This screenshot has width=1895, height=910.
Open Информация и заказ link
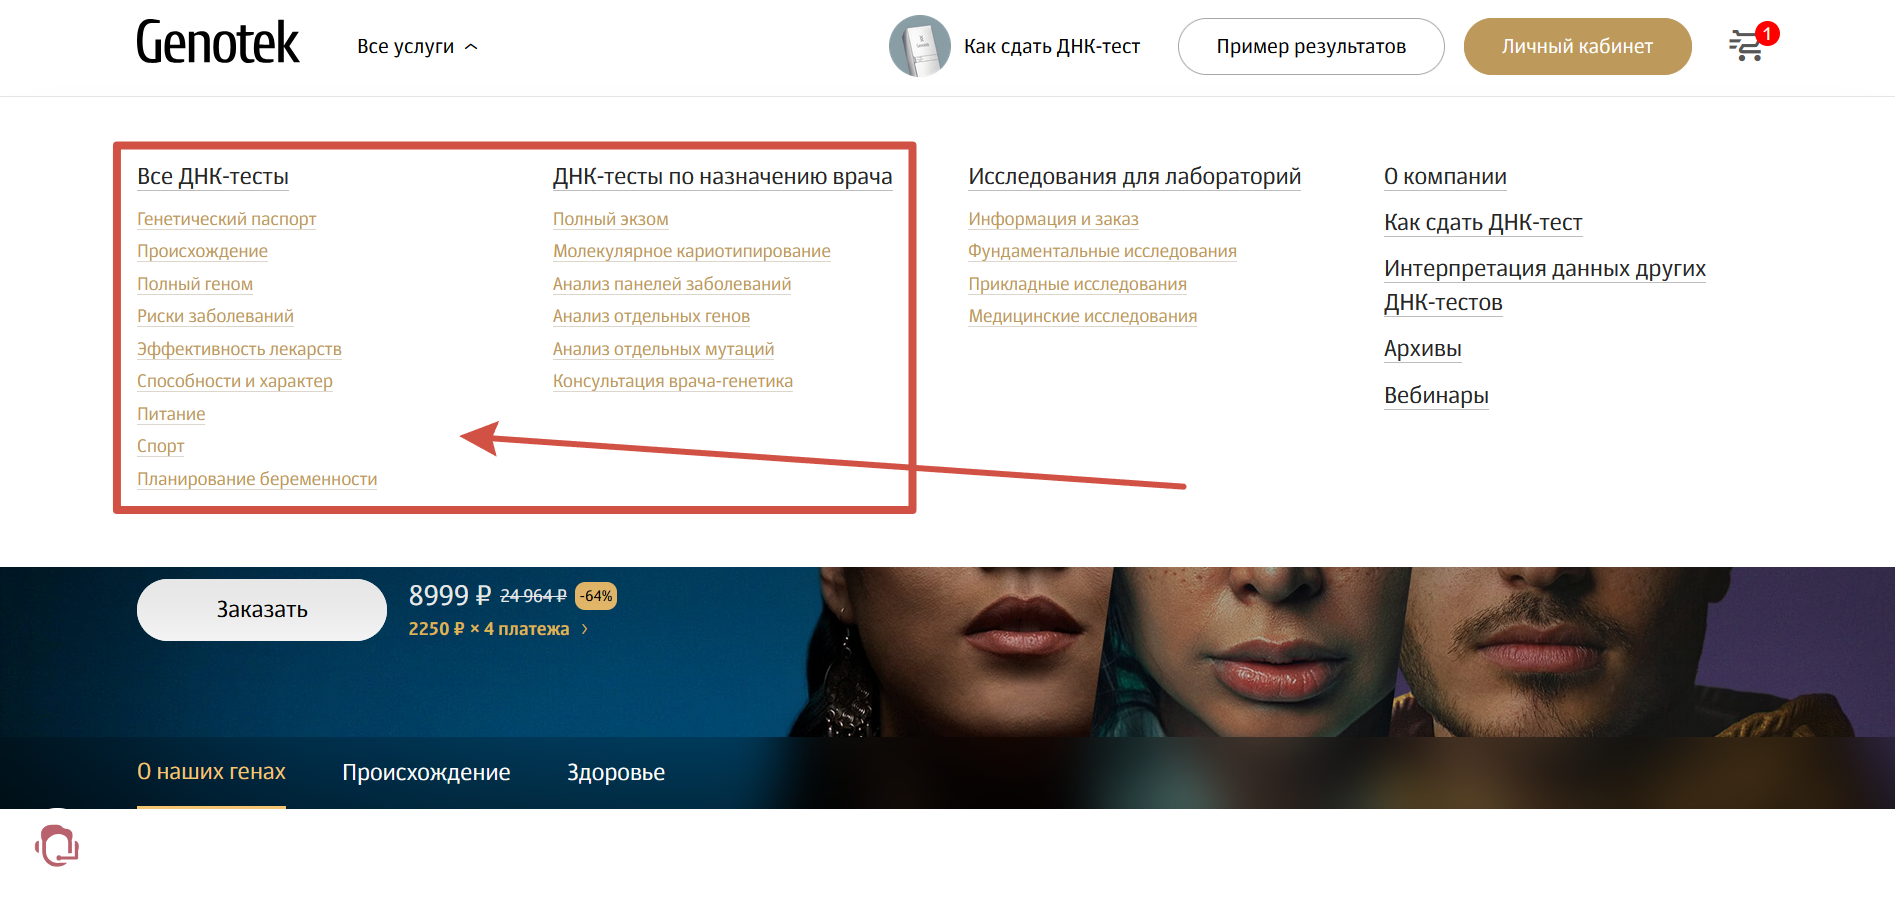tap(1054, 219)
